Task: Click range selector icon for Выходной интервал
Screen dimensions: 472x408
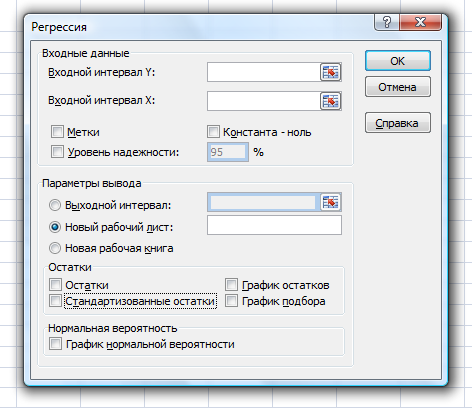Action: 331,202
